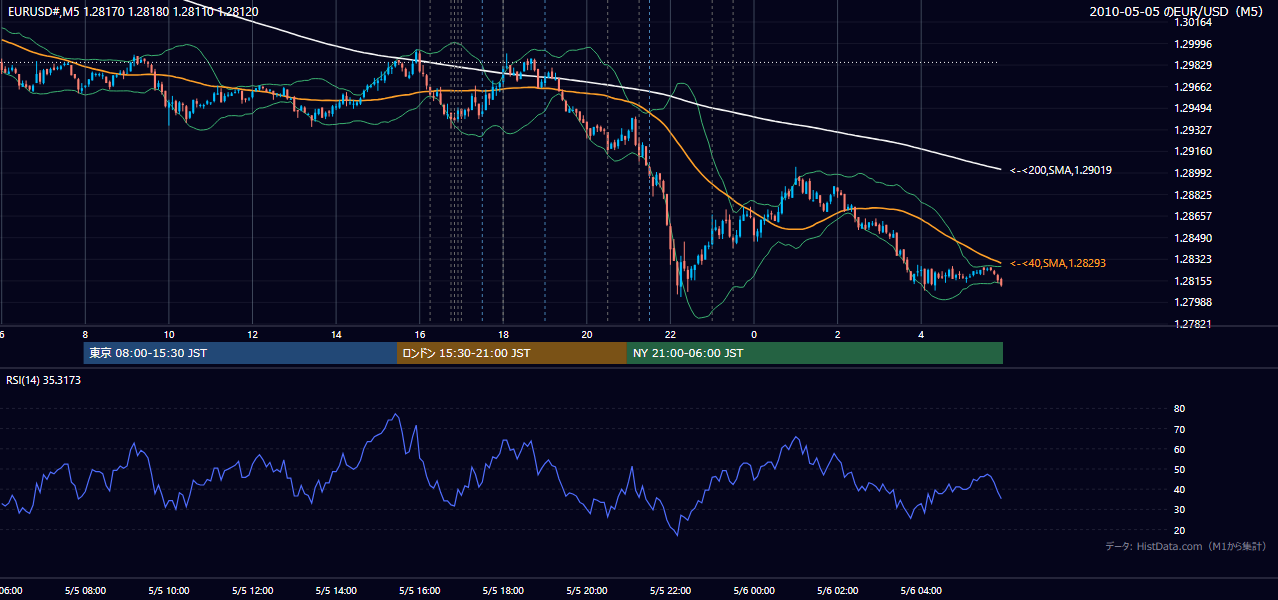Click hour tick 12 on main chart axis

tap(253, 335)
